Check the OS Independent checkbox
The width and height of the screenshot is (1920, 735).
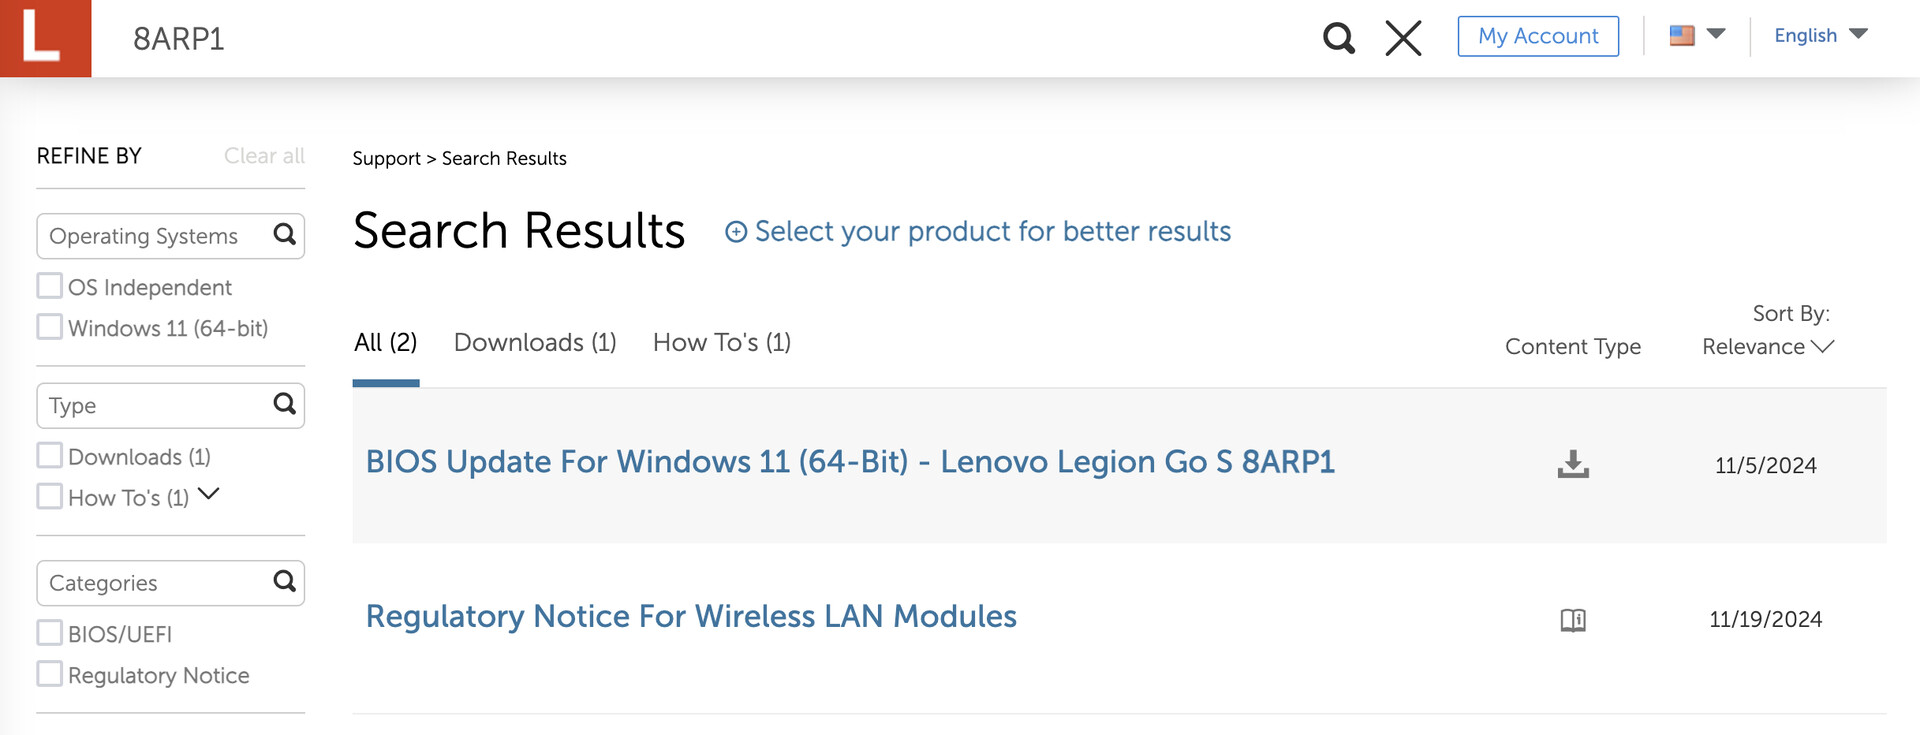click(50, 286)
